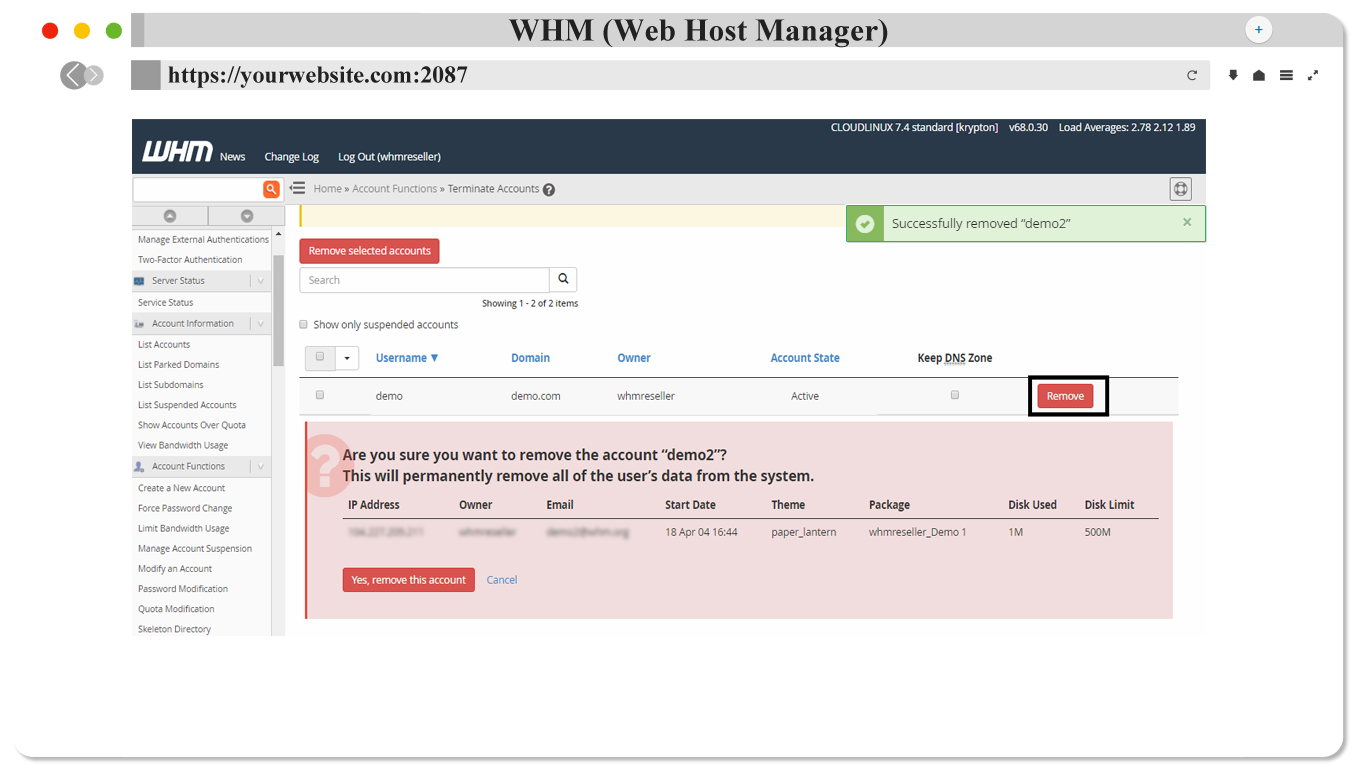The width and height of the screenshot is (1362, 769).
Task: Click the browser download arrow icon
Action: (1233, 75)
